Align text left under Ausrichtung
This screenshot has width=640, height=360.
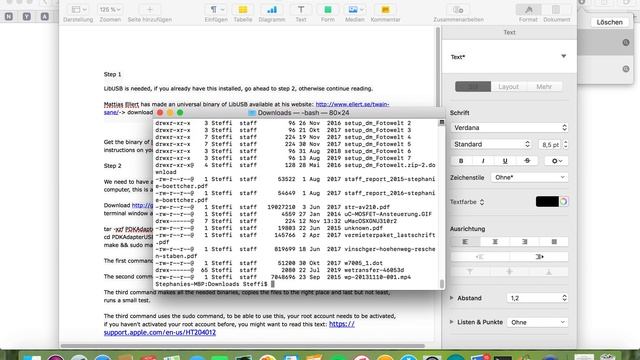(x=465, y=242)
